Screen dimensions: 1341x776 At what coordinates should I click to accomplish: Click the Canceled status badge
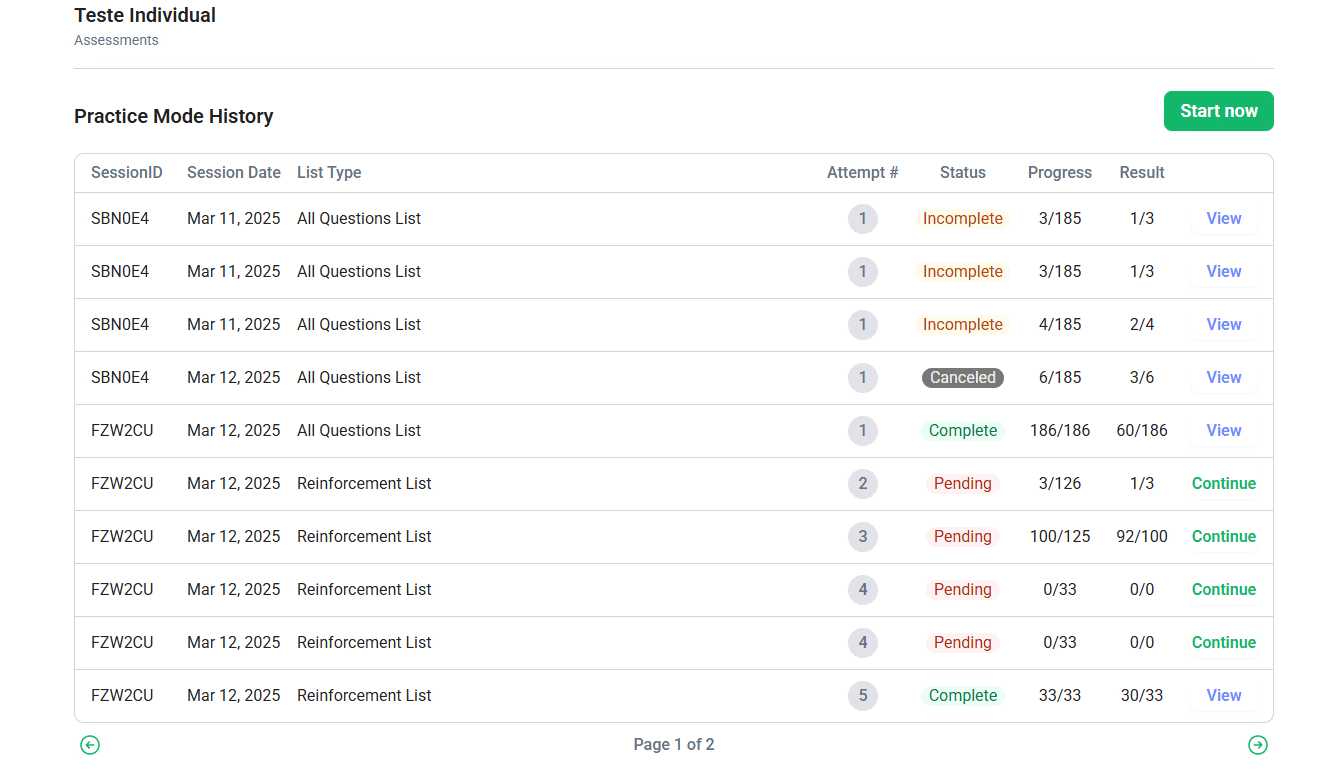963,378
